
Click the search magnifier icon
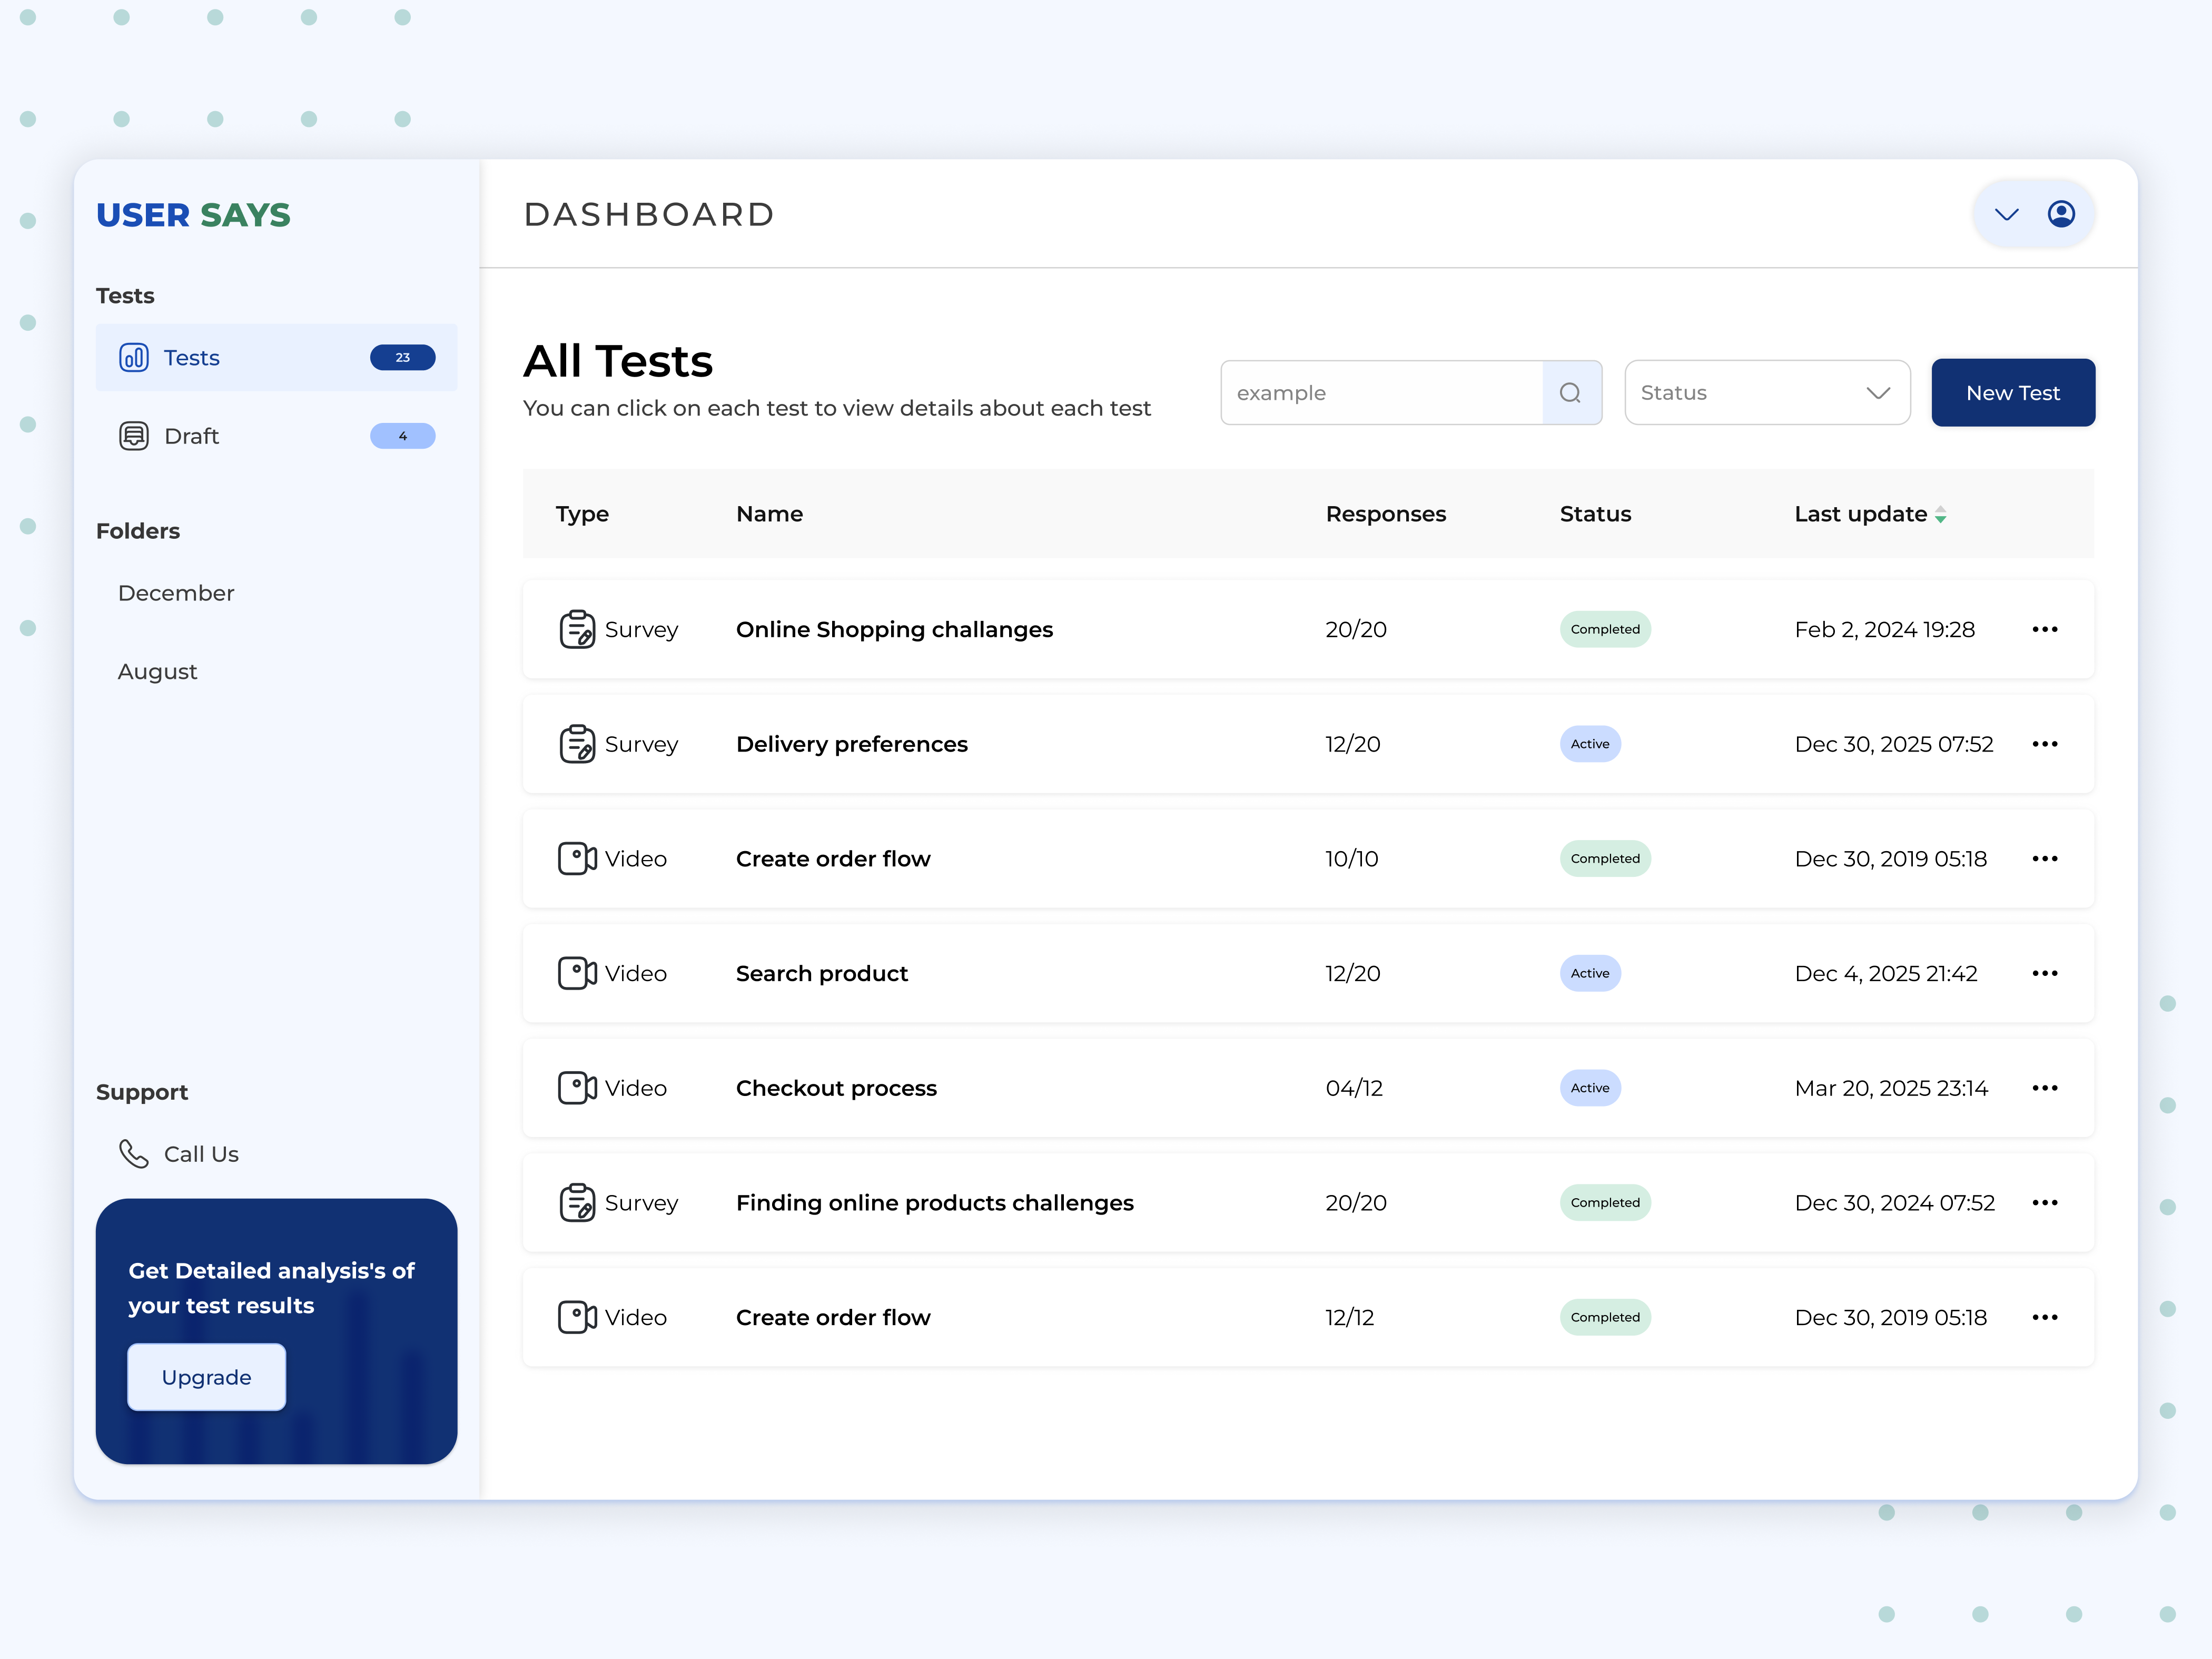tap(1570, 392)
